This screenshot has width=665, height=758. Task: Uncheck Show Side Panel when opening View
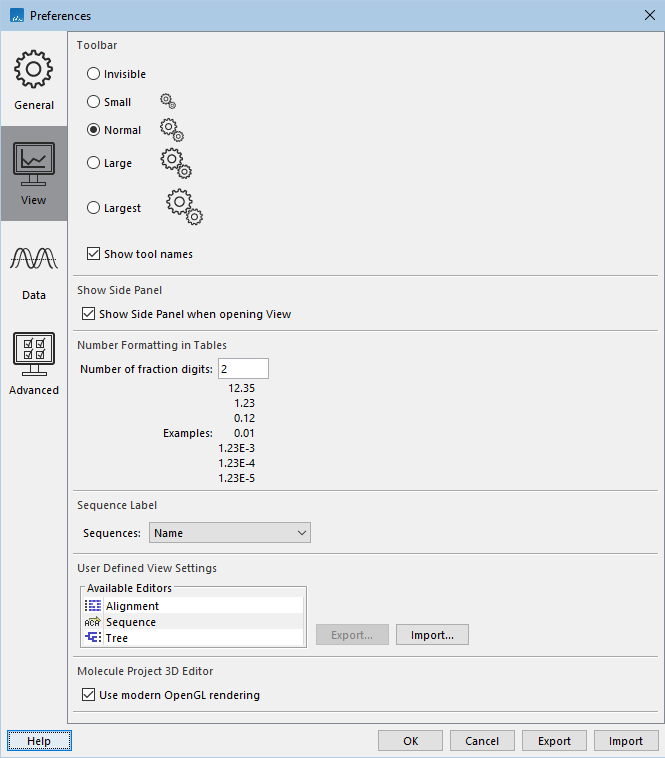pyautogui.click(x=89, y=314)
